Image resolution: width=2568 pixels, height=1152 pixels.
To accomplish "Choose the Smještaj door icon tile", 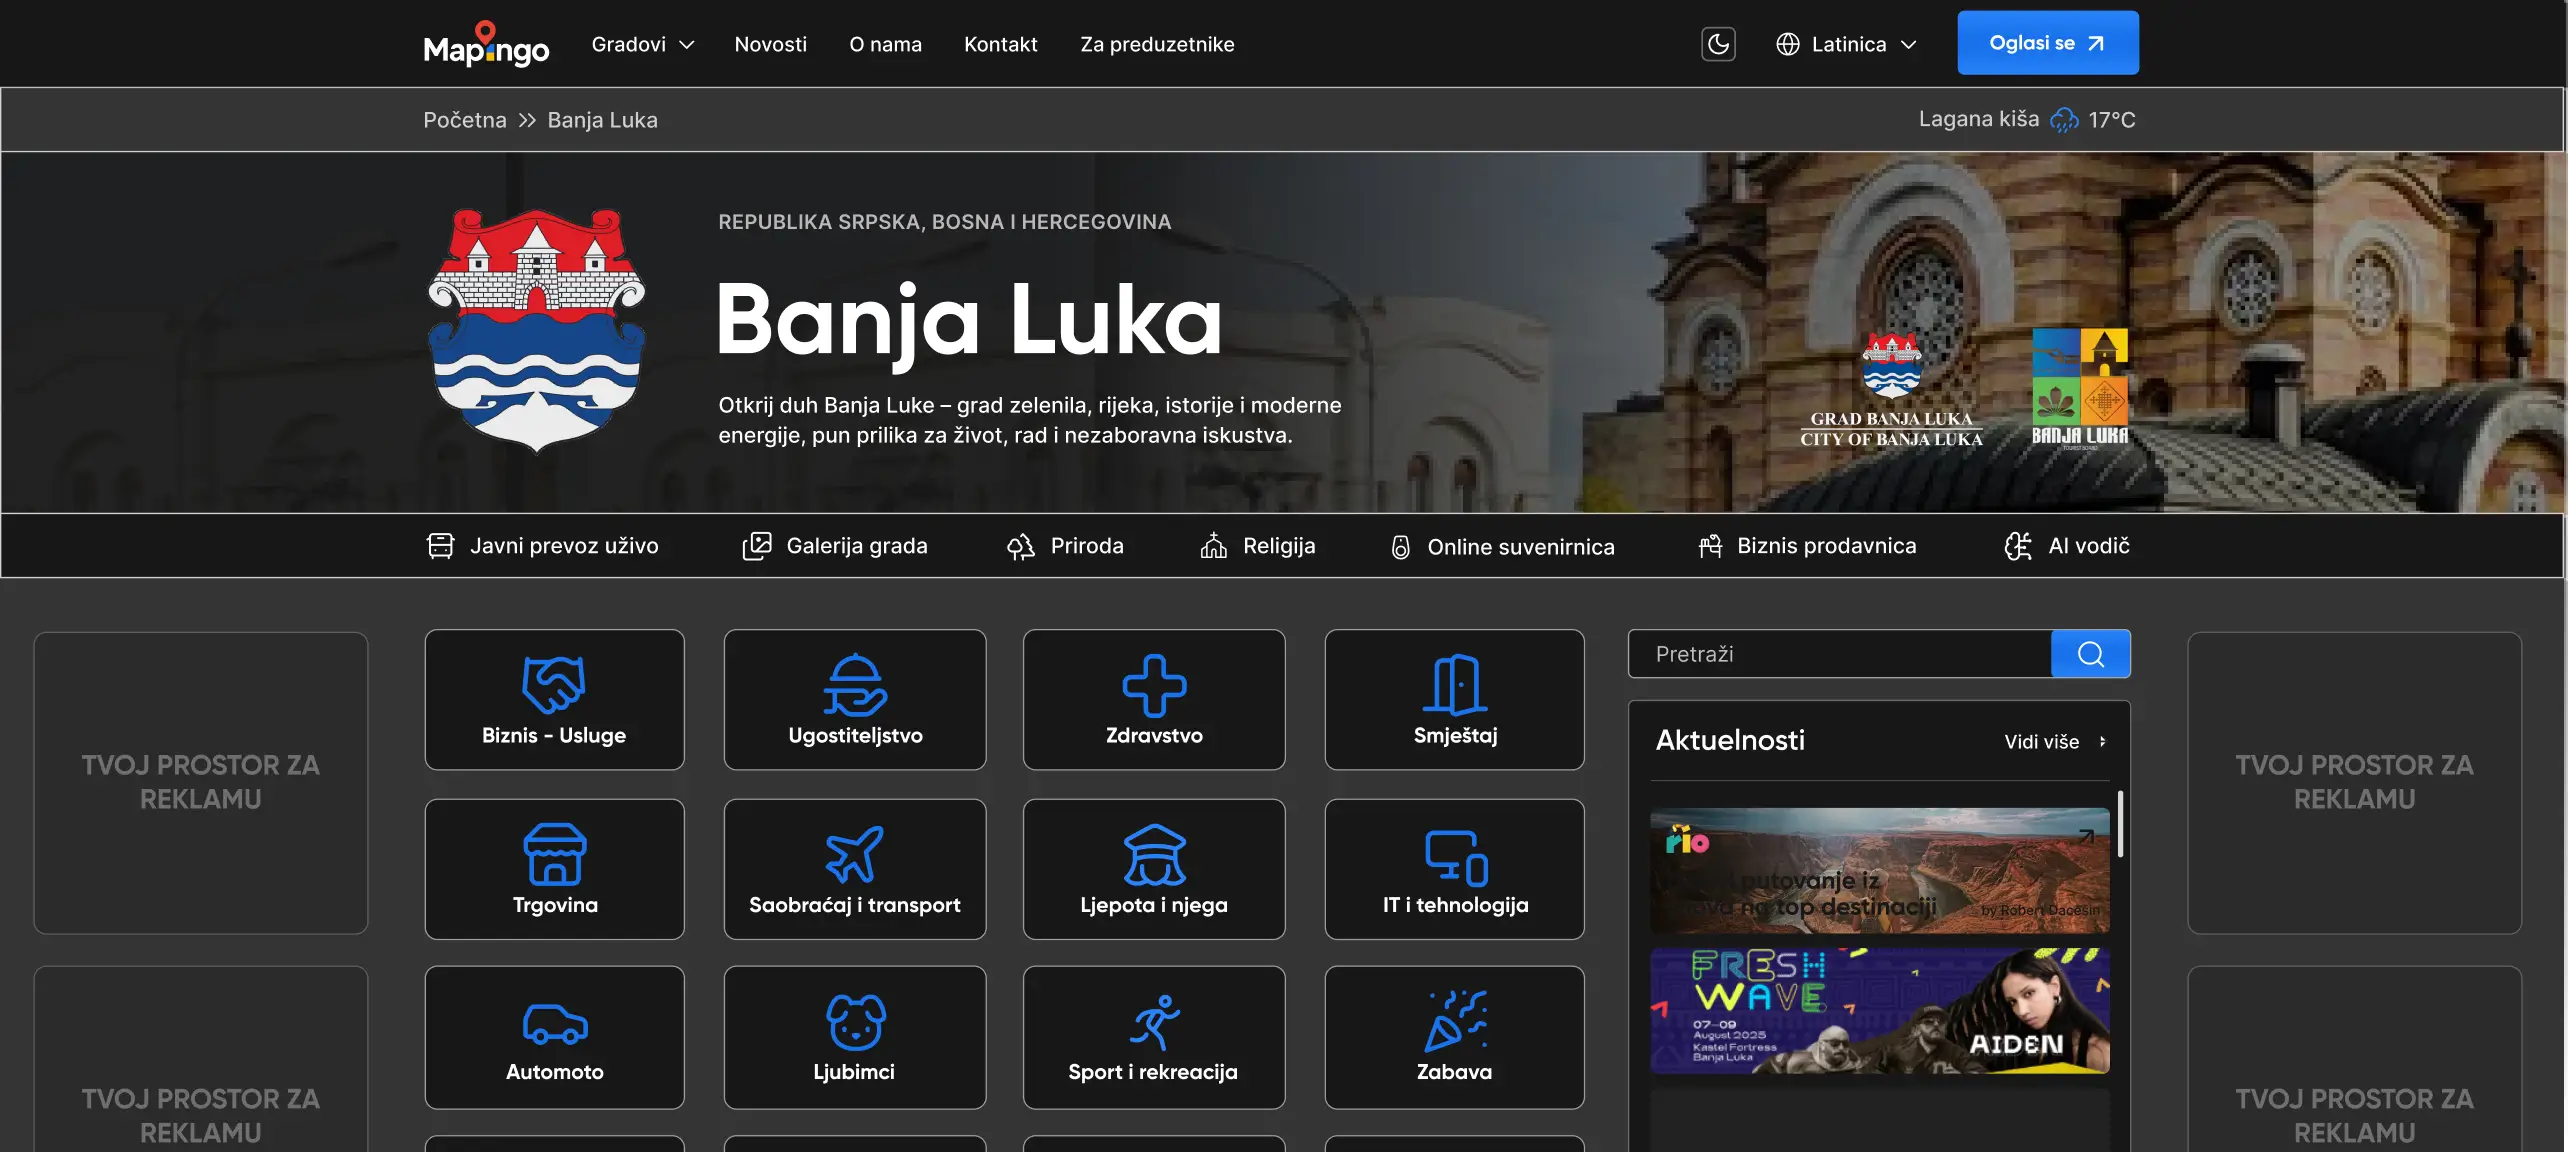I will pyautogui.click(x=1454, y=699).
